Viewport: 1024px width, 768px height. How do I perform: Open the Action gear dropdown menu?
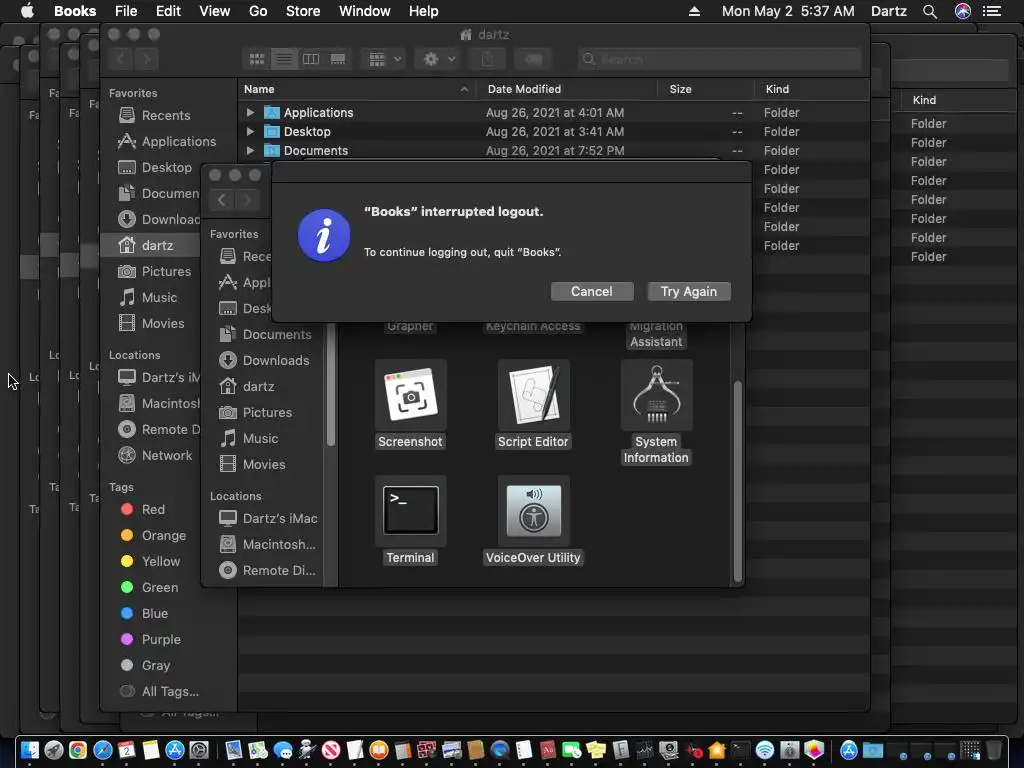(438, 59)
